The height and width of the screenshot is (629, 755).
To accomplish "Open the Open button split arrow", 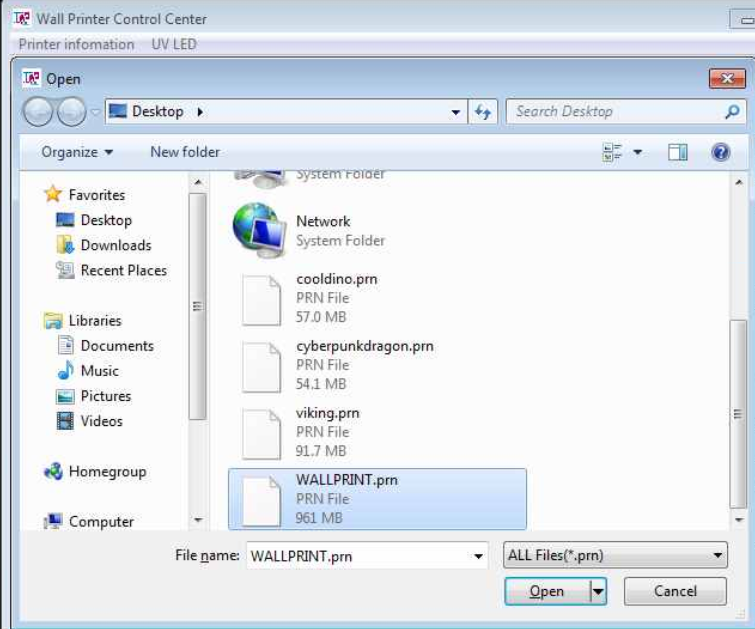I will [x=598, y=591].
